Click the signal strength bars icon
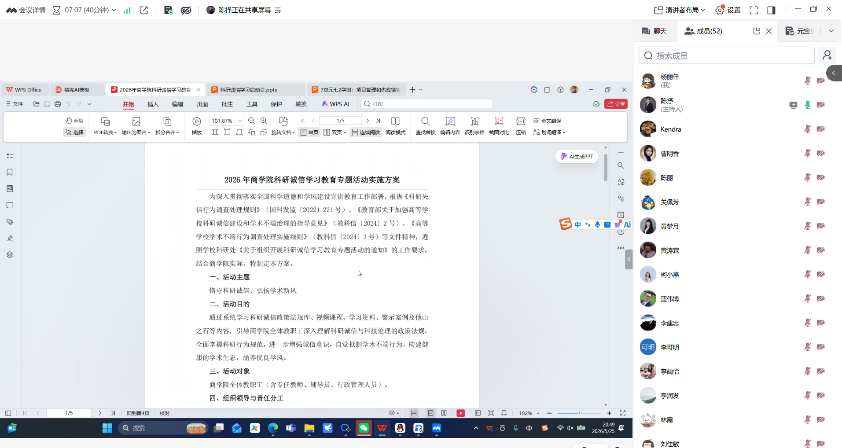 click(x=127, y=10)
